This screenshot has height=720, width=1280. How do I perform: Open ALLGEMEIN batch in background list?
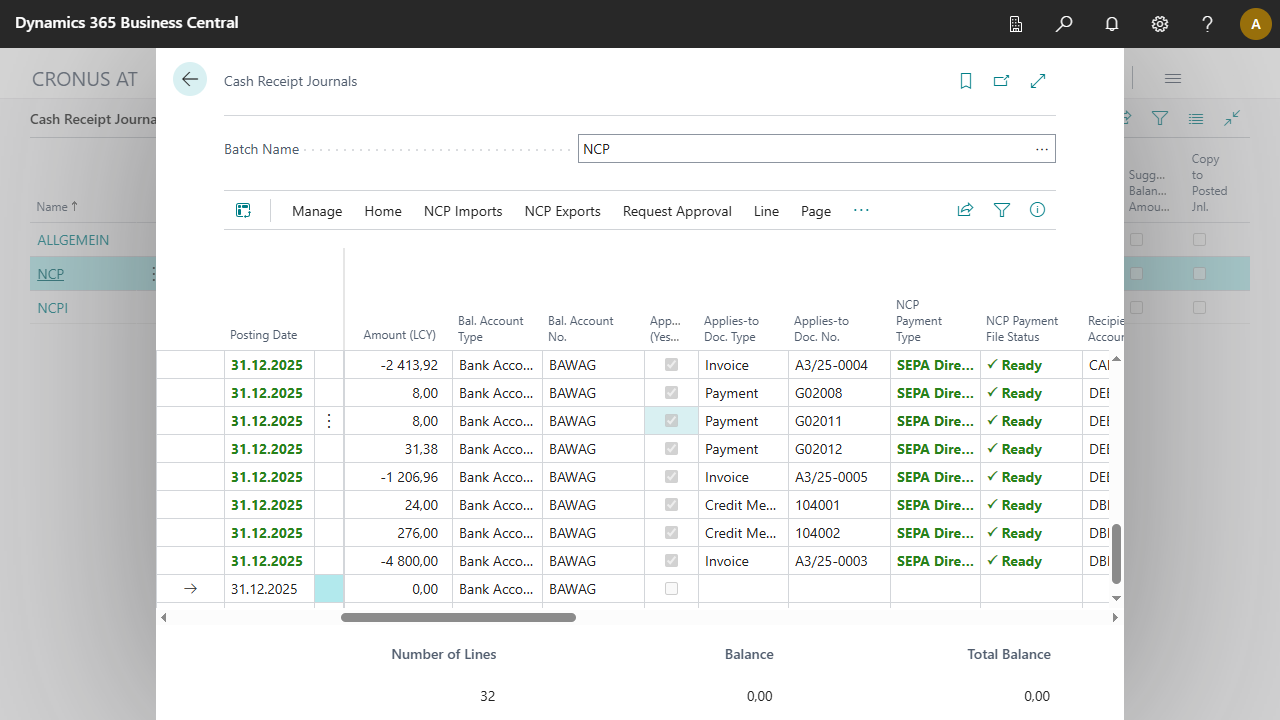74,240
